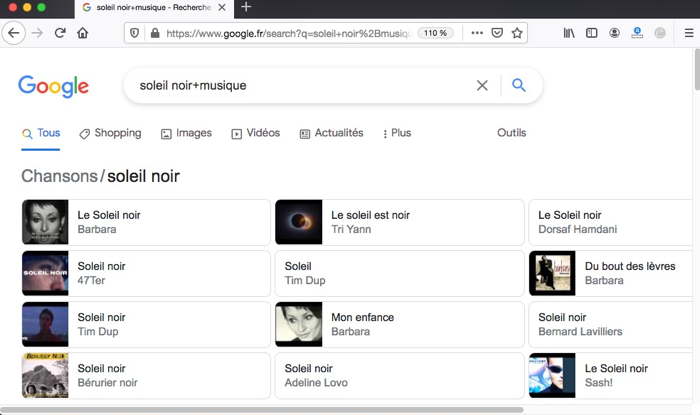Expand the Plus menu of search types

(x=397, y=133)
